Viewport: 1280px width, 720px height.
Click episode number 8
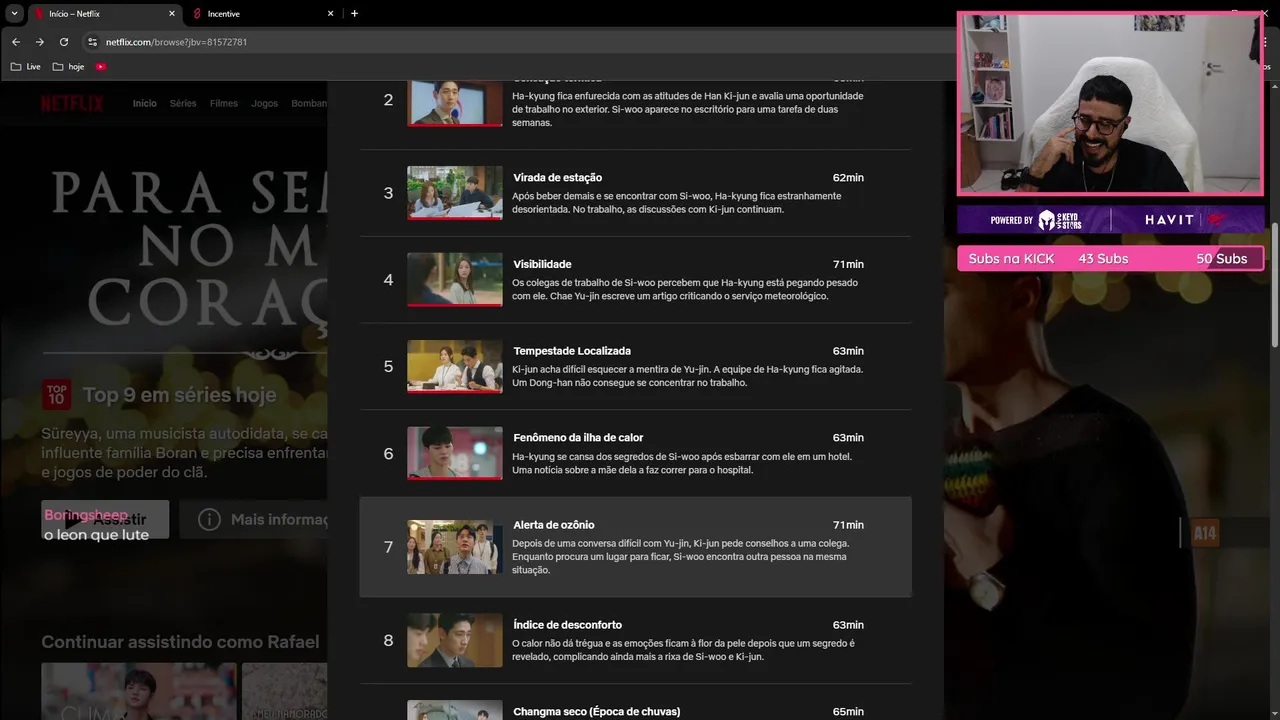(388, 640)
